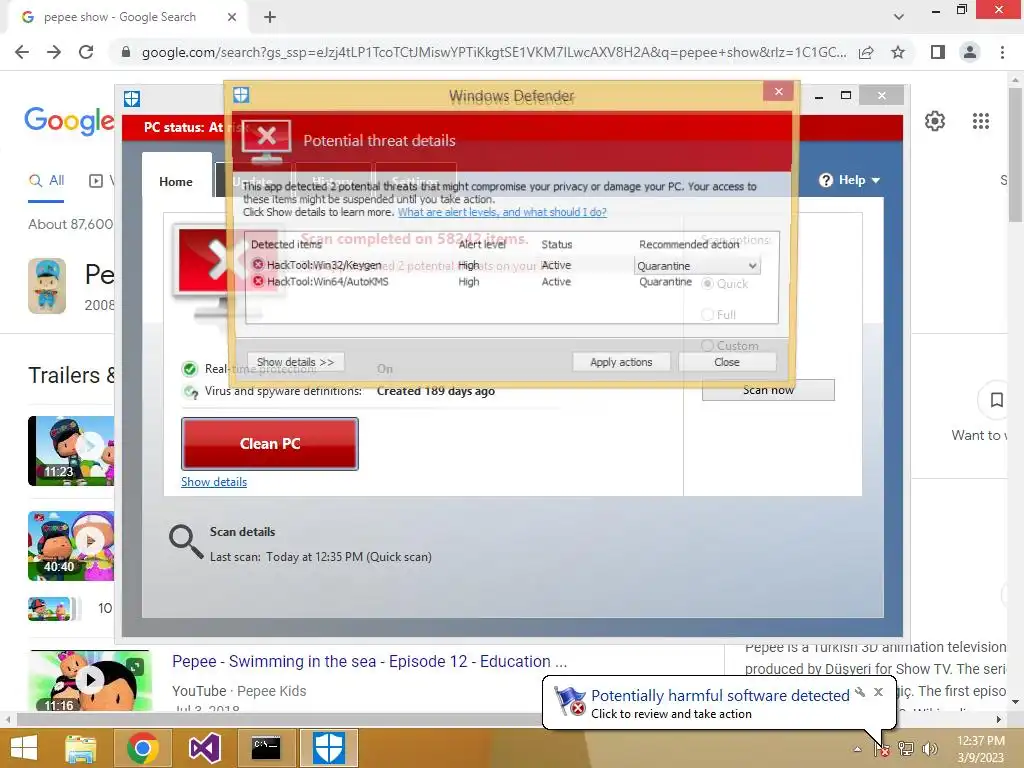Viewport: 1024px width, 768px height.
Task: Open network tray icon
Action: (906, 749)
